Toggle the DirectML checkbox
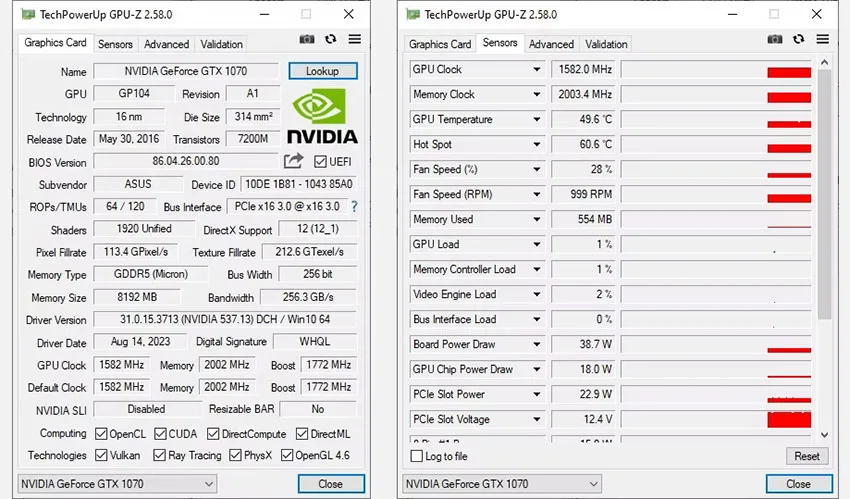Viewport: 850px width, 499px height. coord(302,434)
